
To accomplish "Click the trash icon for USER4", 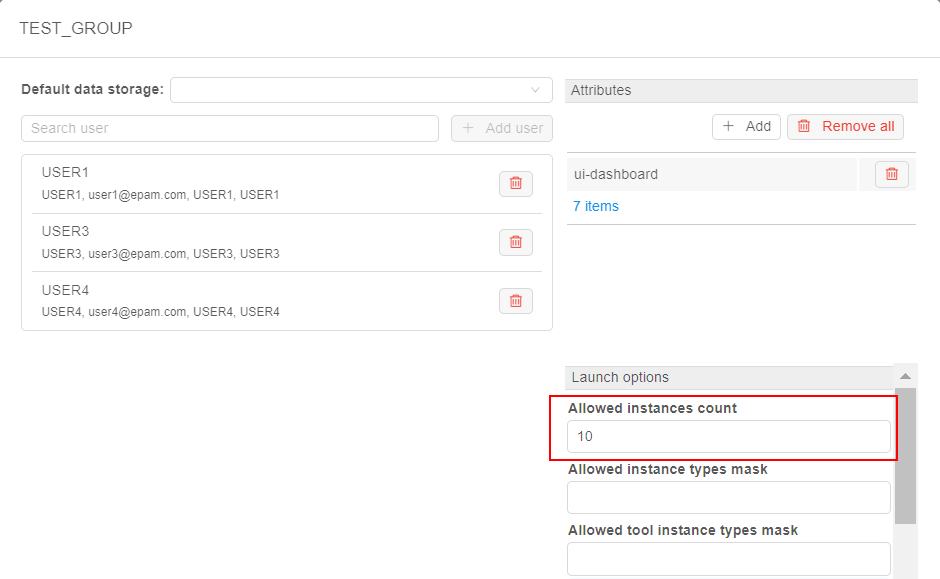I will (516, 301).
